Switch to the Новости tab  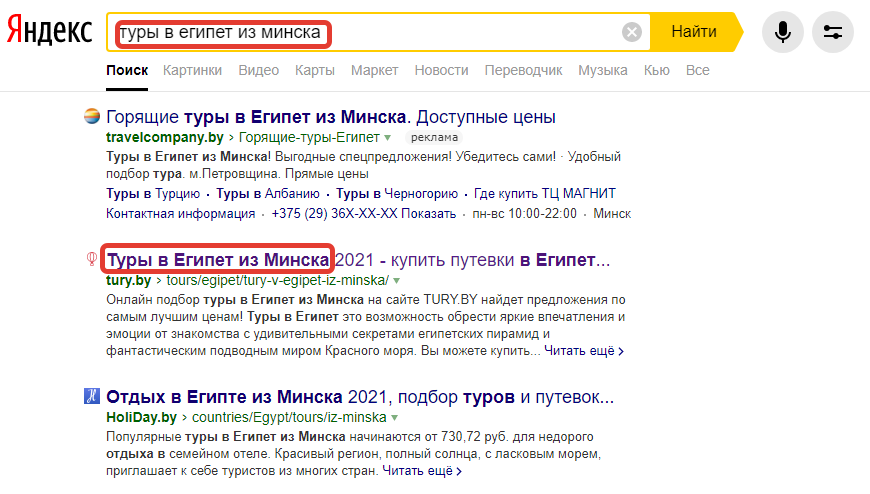tap(442, 70)
